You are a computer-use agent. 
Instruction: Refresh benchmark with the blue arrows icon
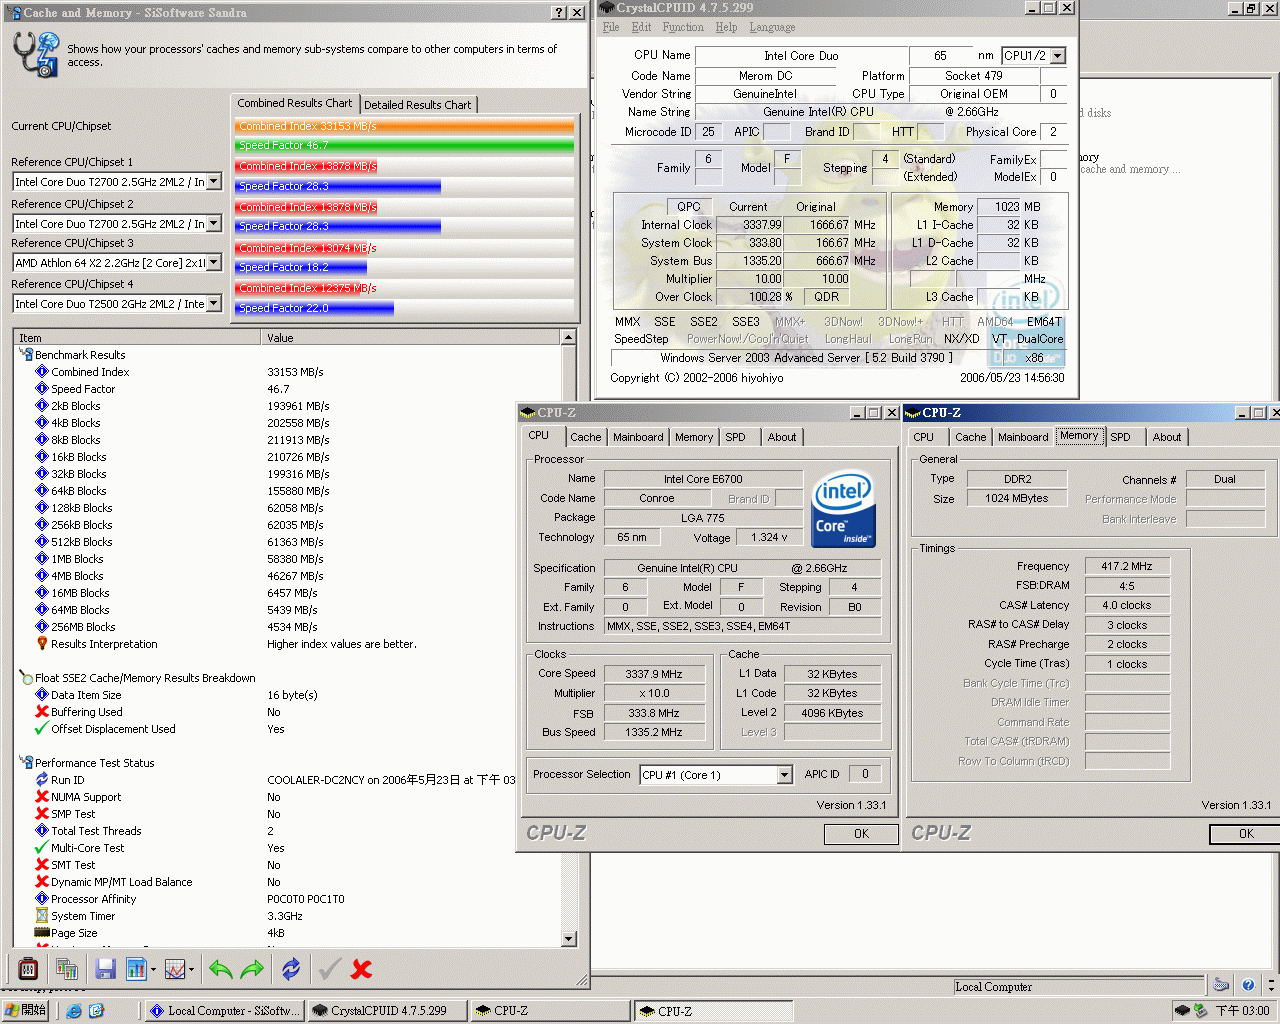tap(291, 968)
